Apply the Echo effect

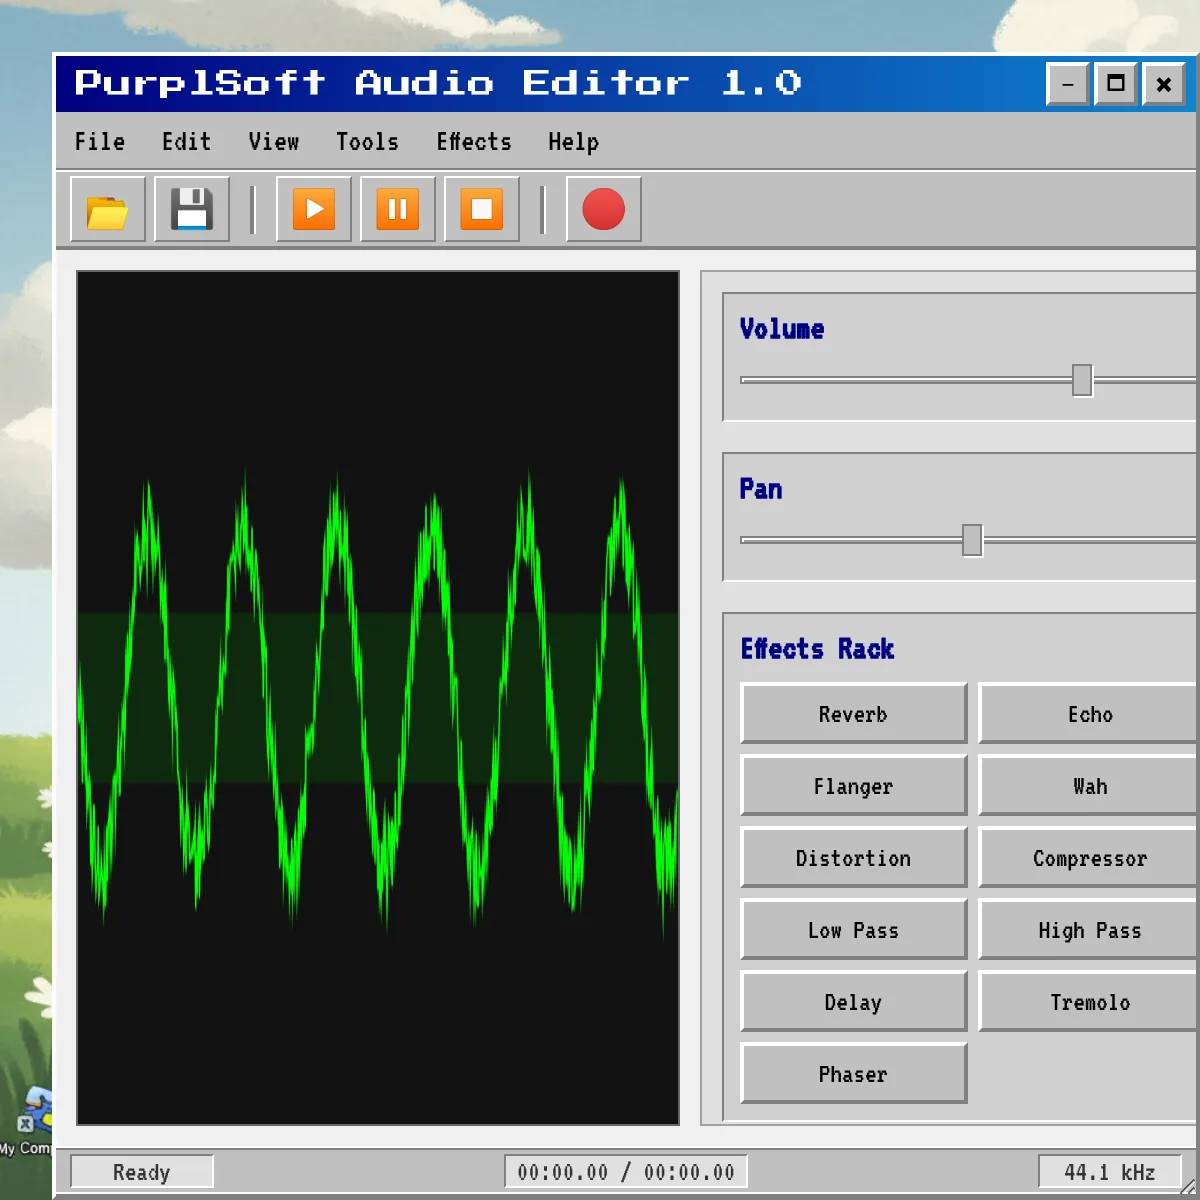click(1090, 714)
